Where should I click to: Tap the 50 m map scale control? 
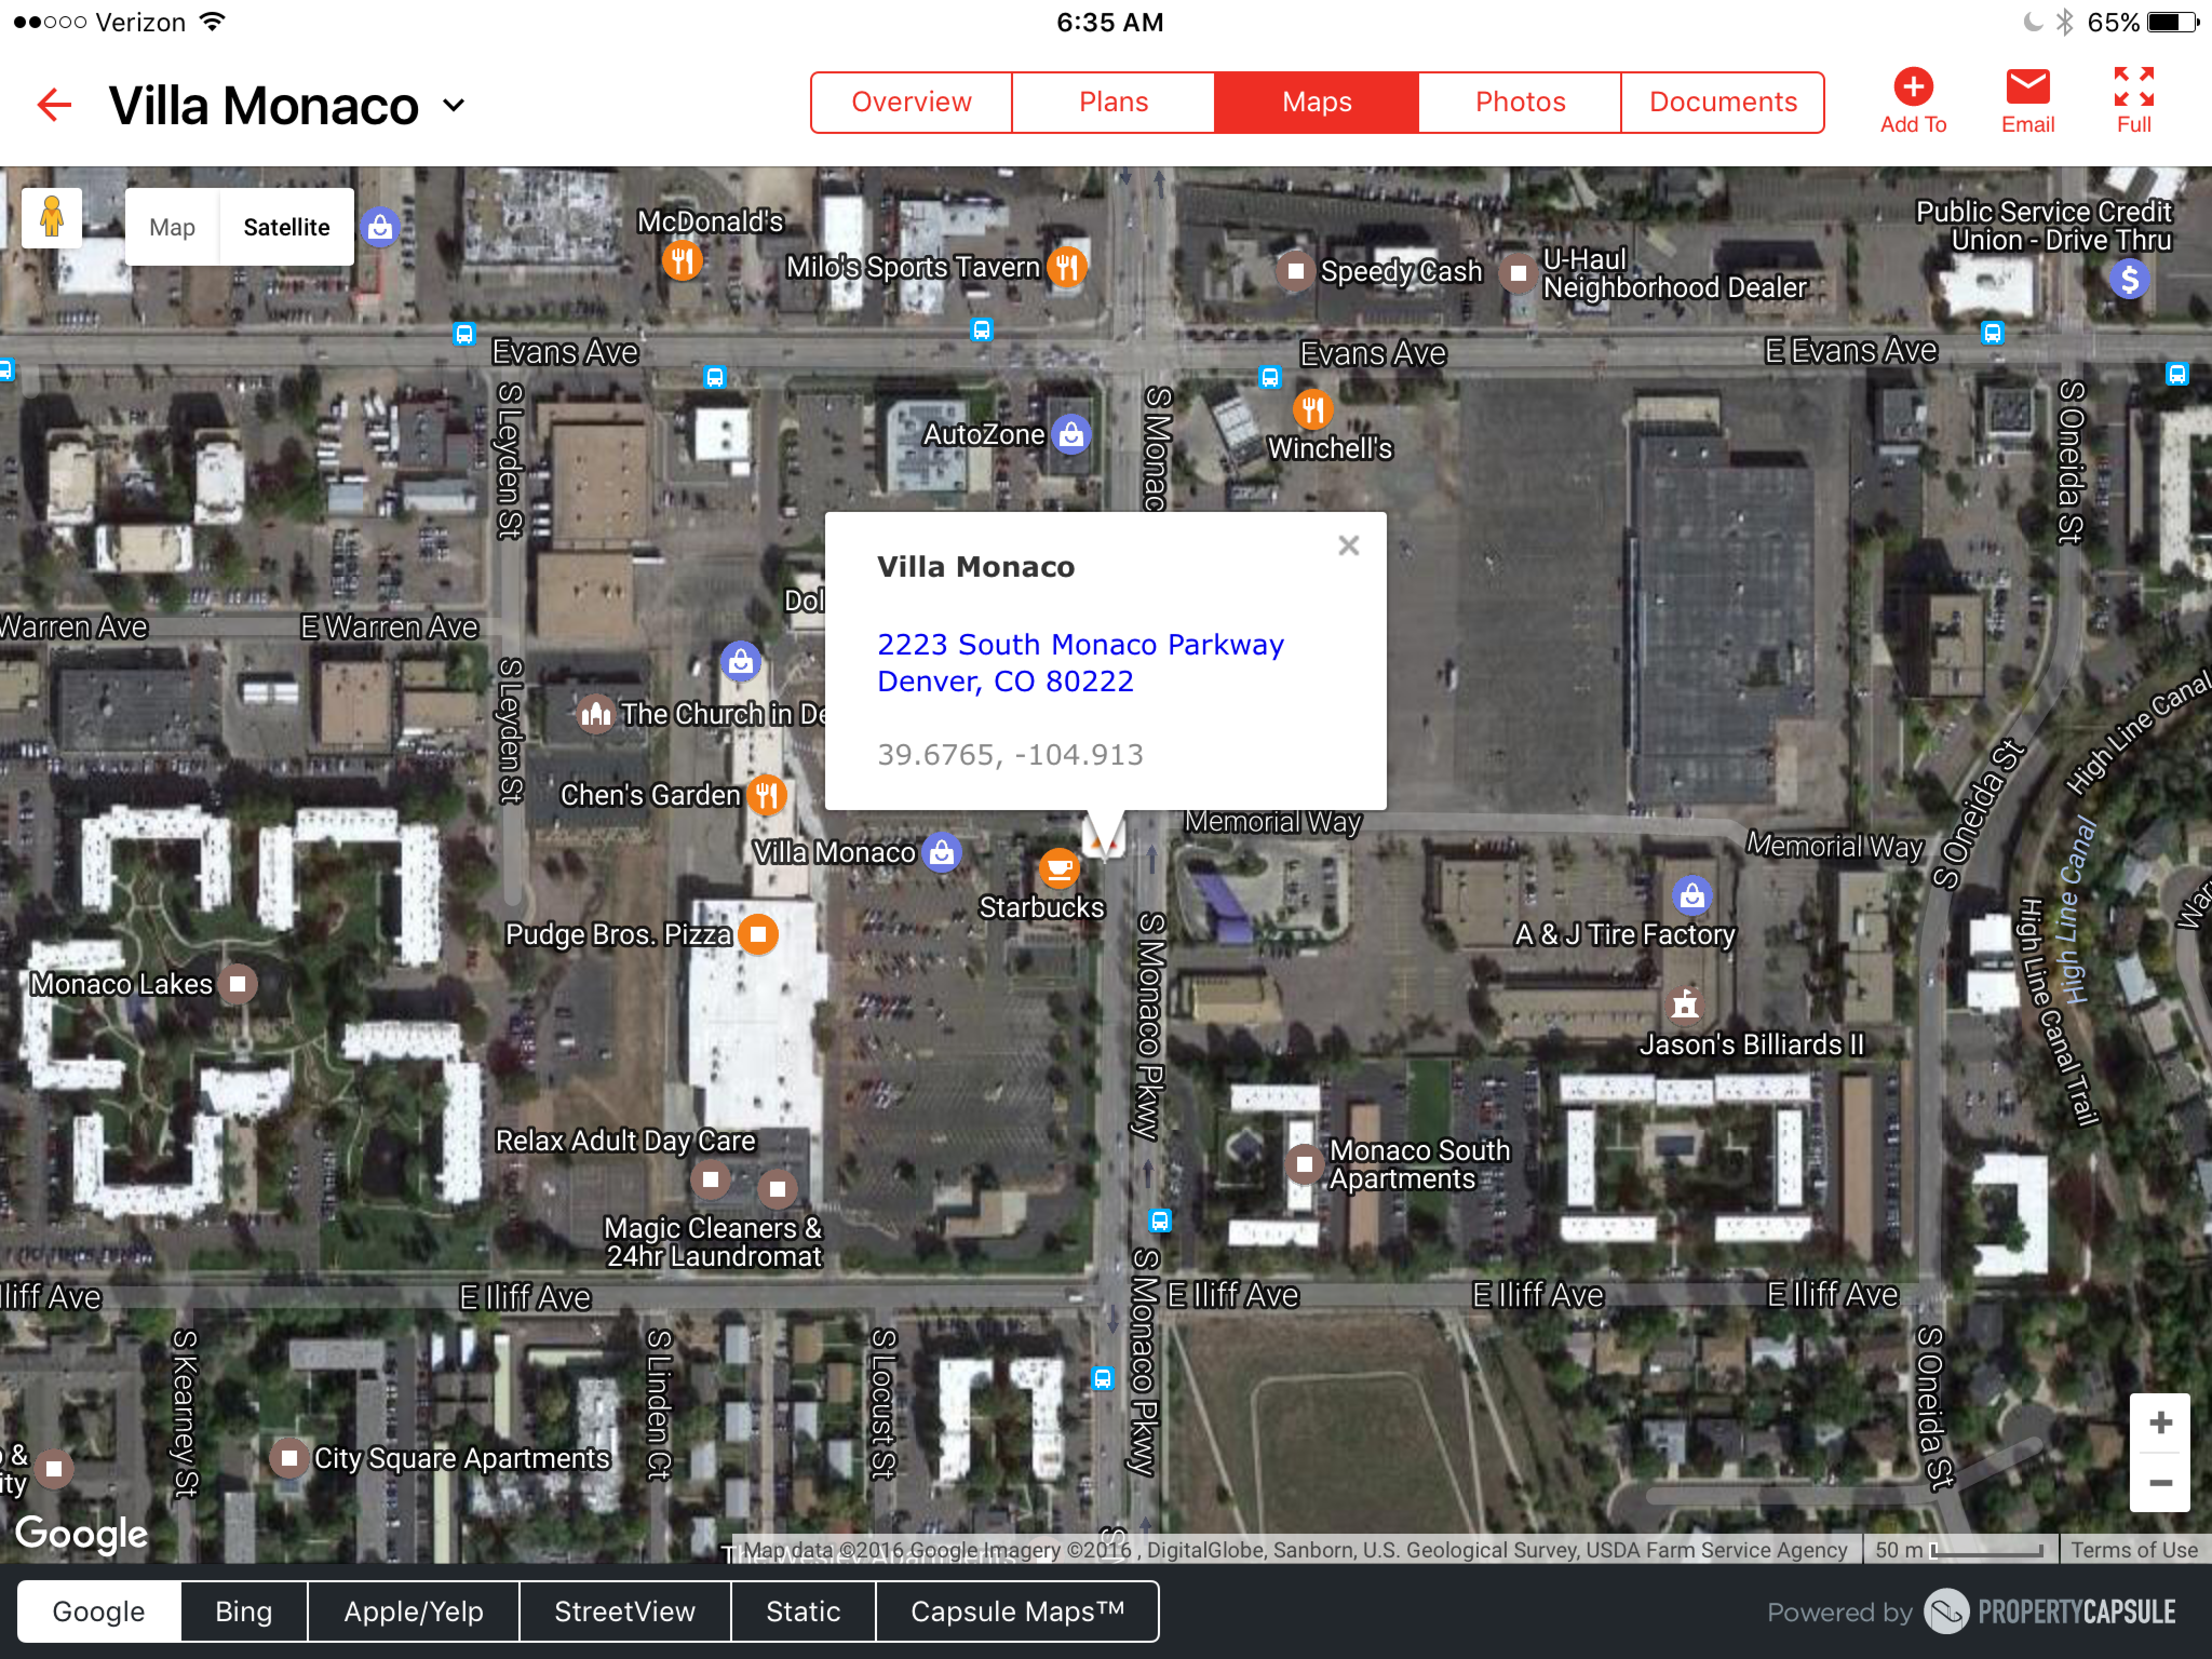pyautogui.click(x=1959, y=1550)
